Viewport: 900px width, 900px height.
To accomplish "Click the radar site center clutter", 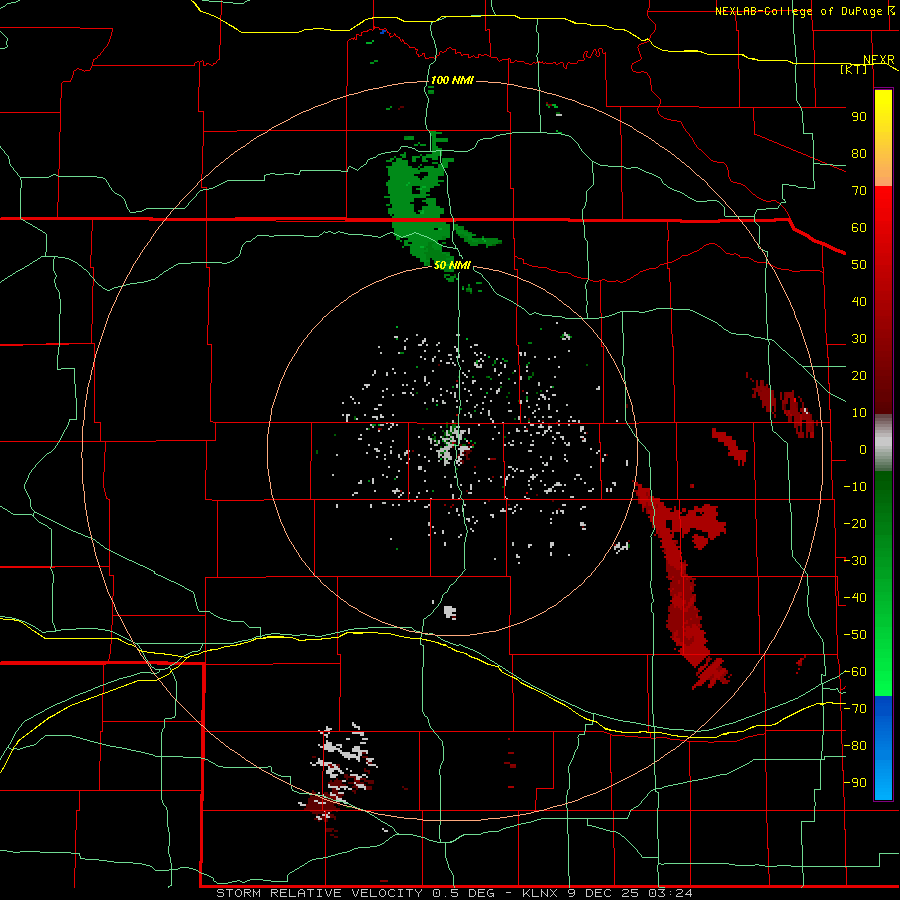I will pyautogui.click(x=451, y=444).
